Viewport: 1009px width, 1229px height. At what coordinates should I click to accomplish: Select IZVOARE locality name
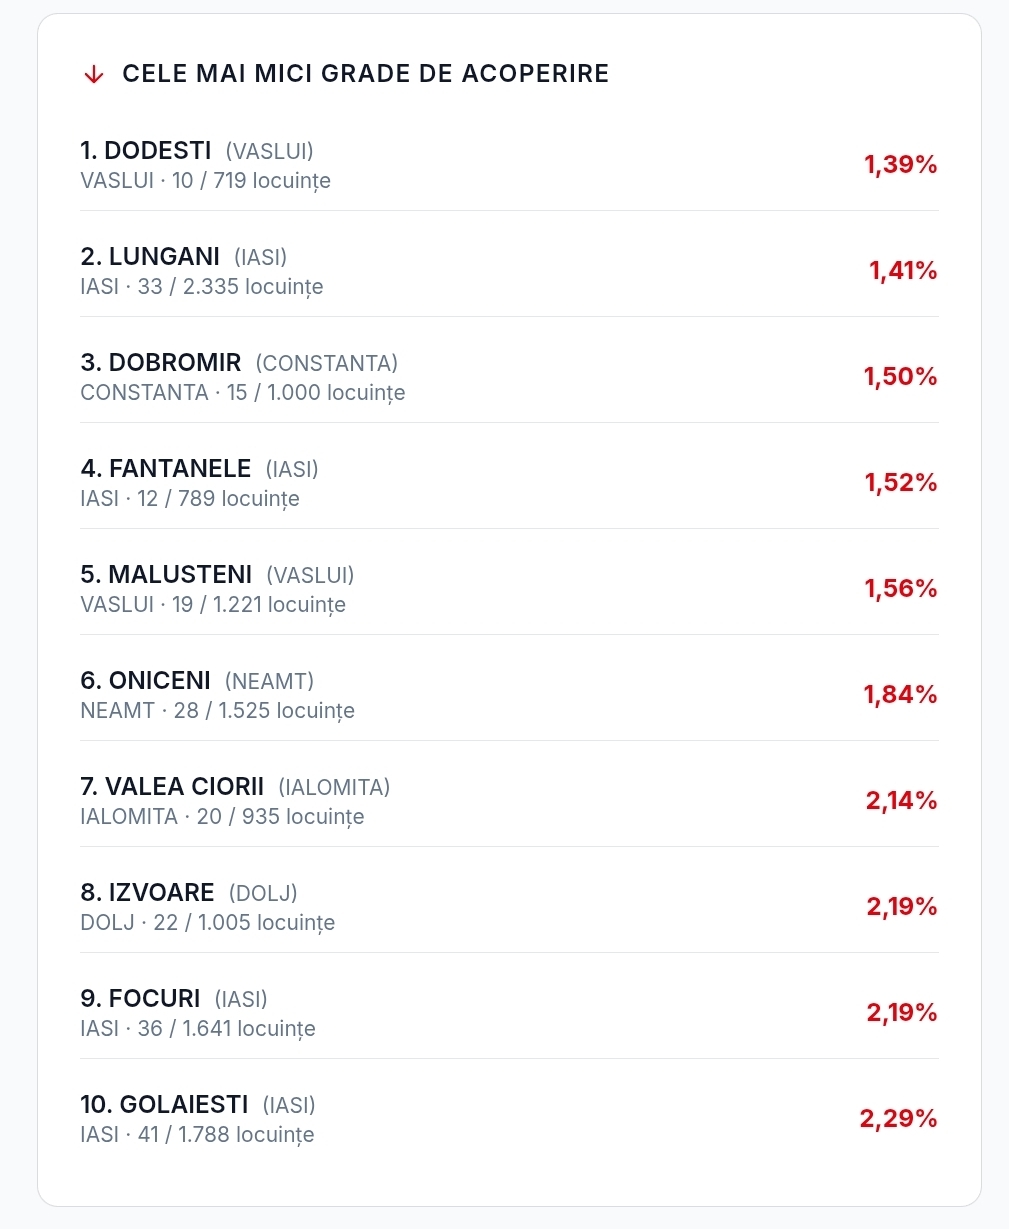(x=161, y=893)
